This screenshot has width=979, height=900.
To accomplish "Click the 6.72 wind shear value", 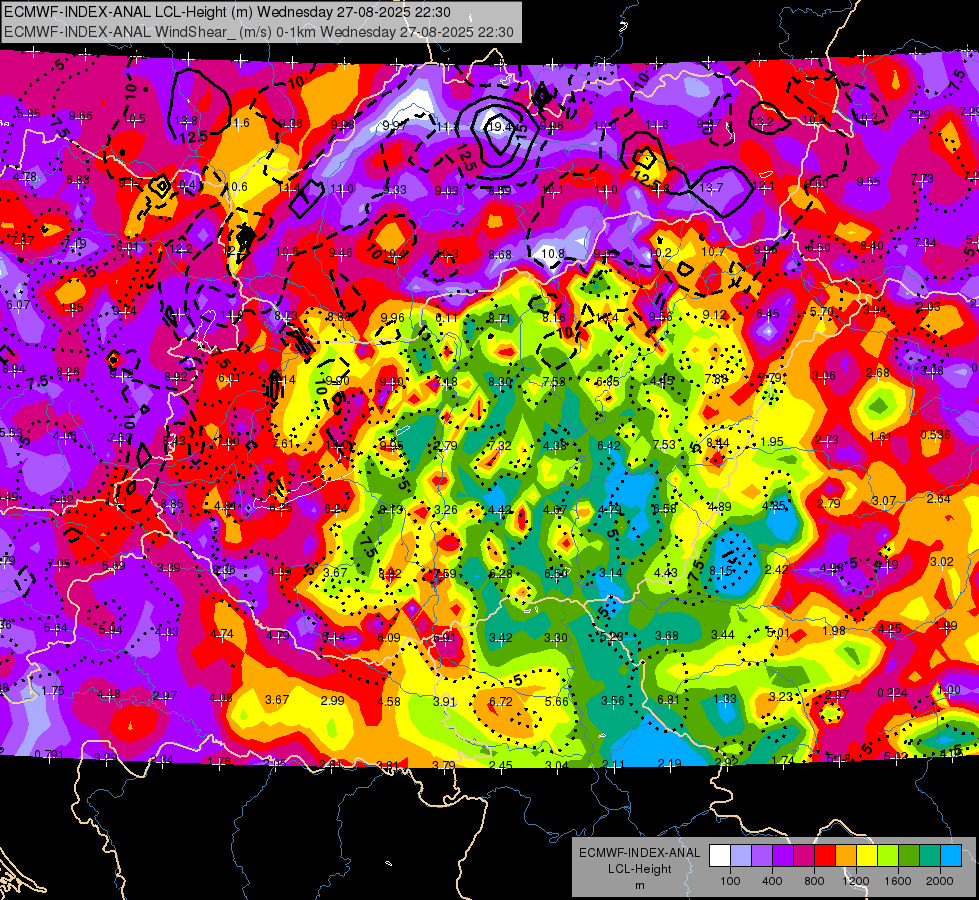I will [501, 701].
